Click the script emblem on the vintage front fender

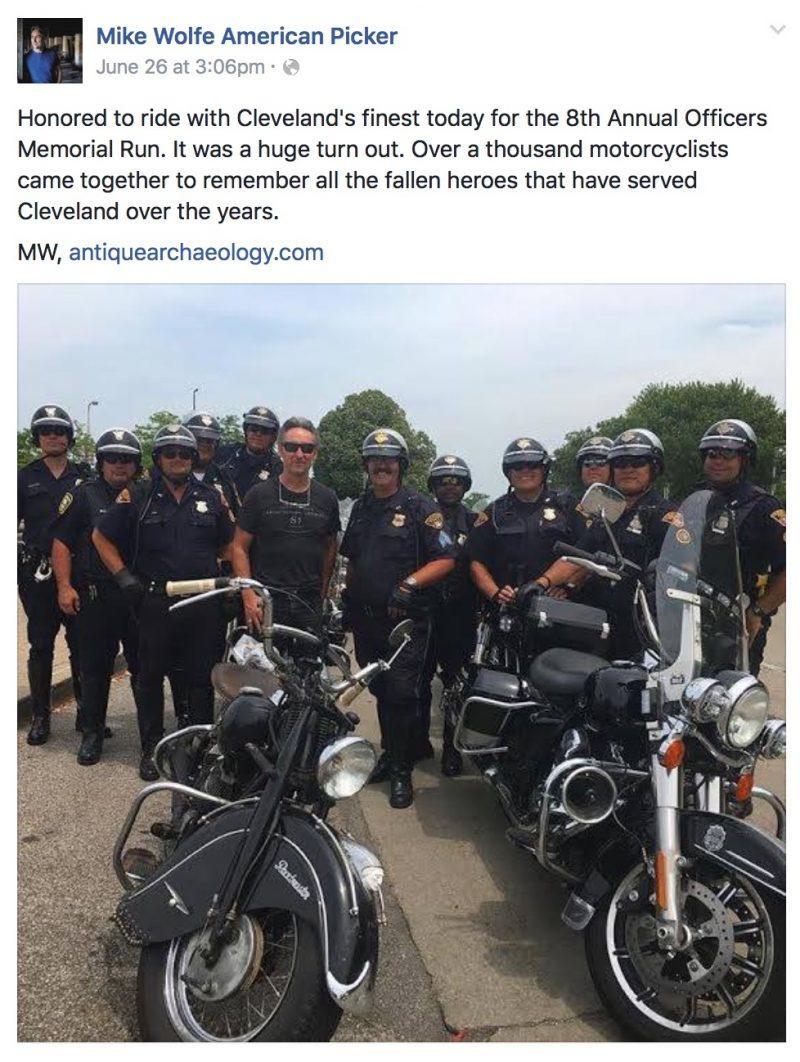[293, 878]
